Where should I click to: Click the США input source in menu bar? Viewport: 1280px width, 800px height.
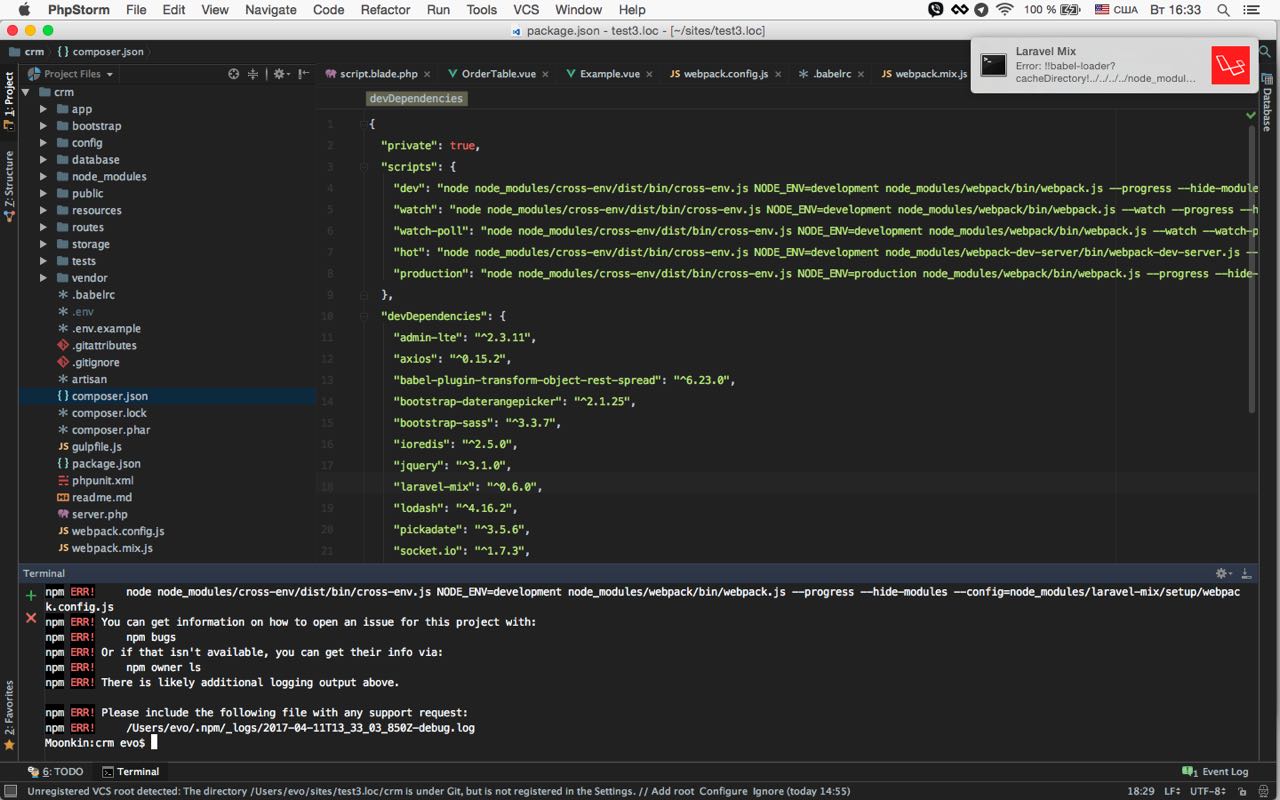(1116, 9)
